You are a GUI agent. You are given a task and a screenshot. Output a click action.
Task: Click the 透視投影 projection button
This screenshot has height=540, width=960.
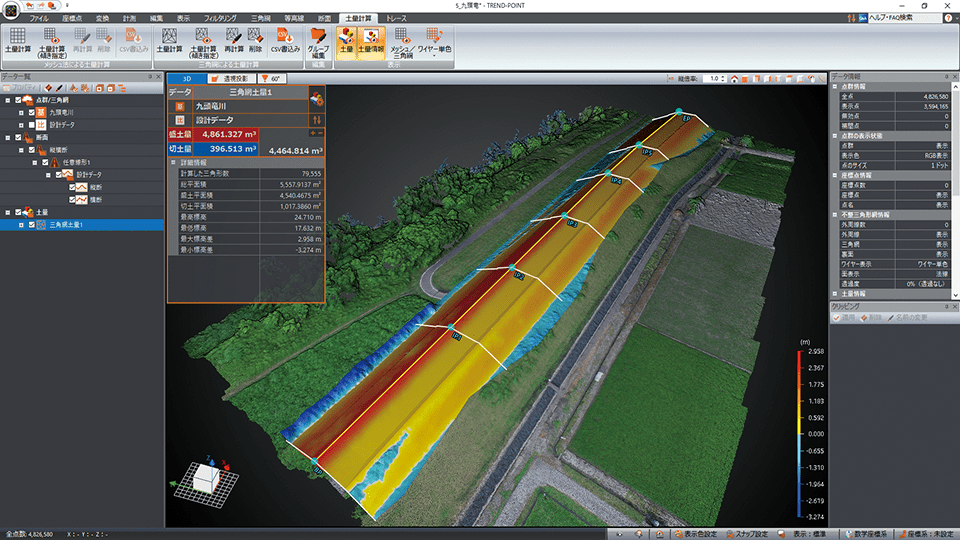click(230, 78)
